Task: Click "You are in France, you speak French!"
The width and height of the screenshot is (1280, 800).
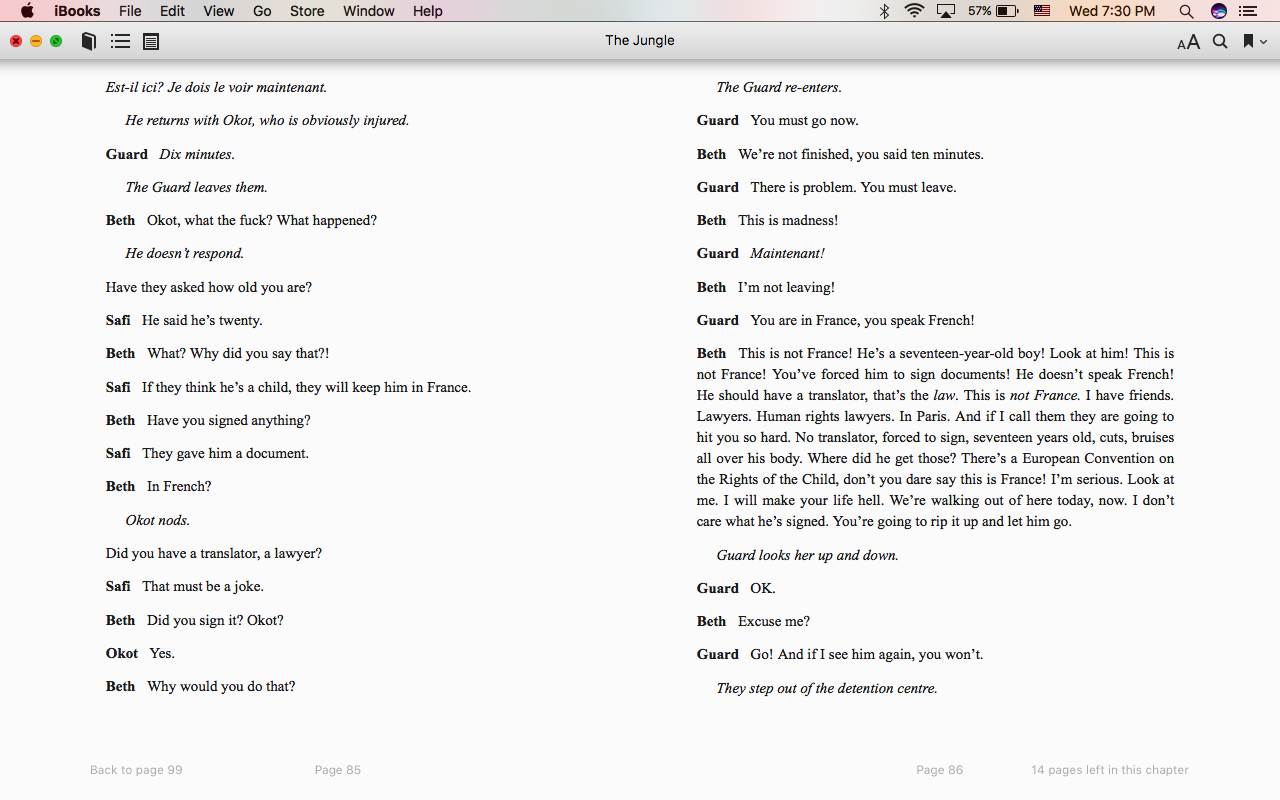Action: tap(862, 321)
